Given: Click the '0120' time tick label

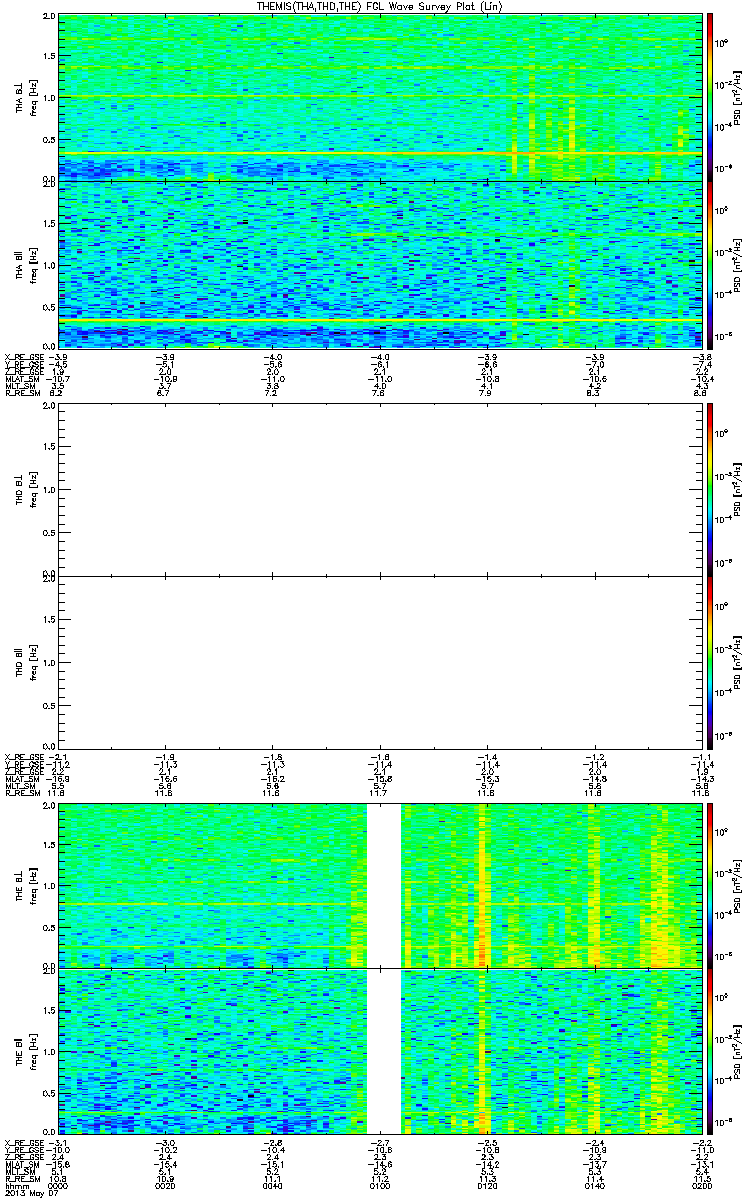Looking at the screenshot, I should (488, 1188).
